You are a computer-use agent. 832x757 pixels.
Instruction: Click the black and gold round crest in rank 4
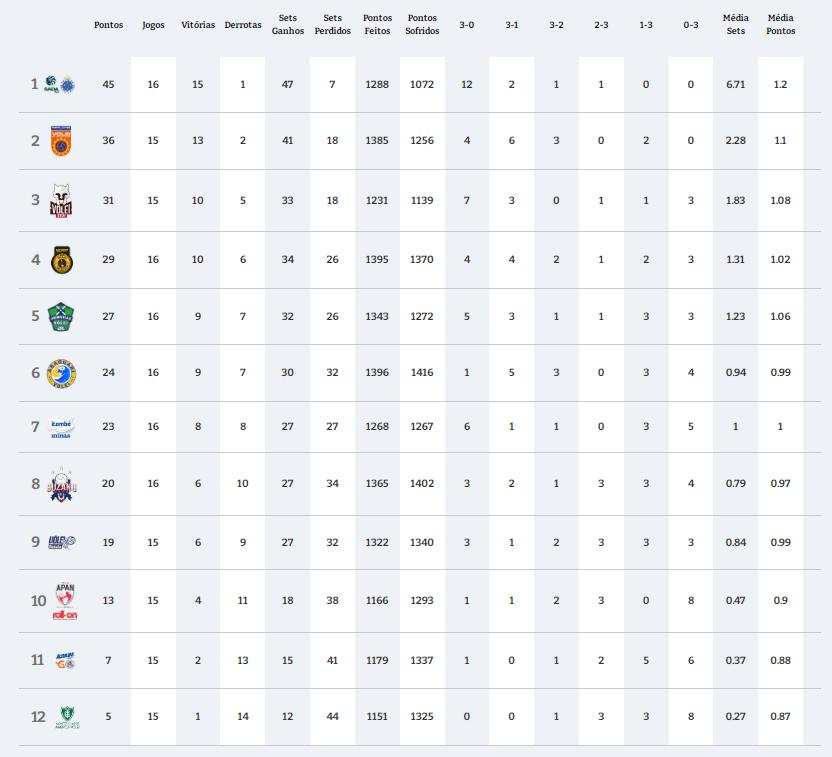point(62,260)
